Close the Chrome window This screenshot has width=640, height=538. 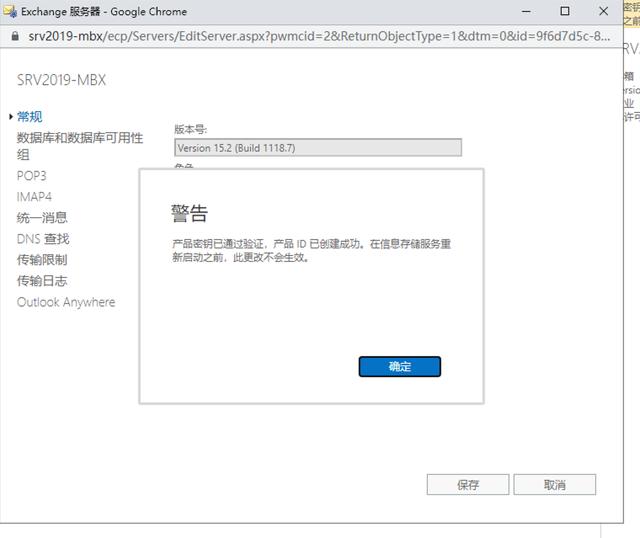604,11
